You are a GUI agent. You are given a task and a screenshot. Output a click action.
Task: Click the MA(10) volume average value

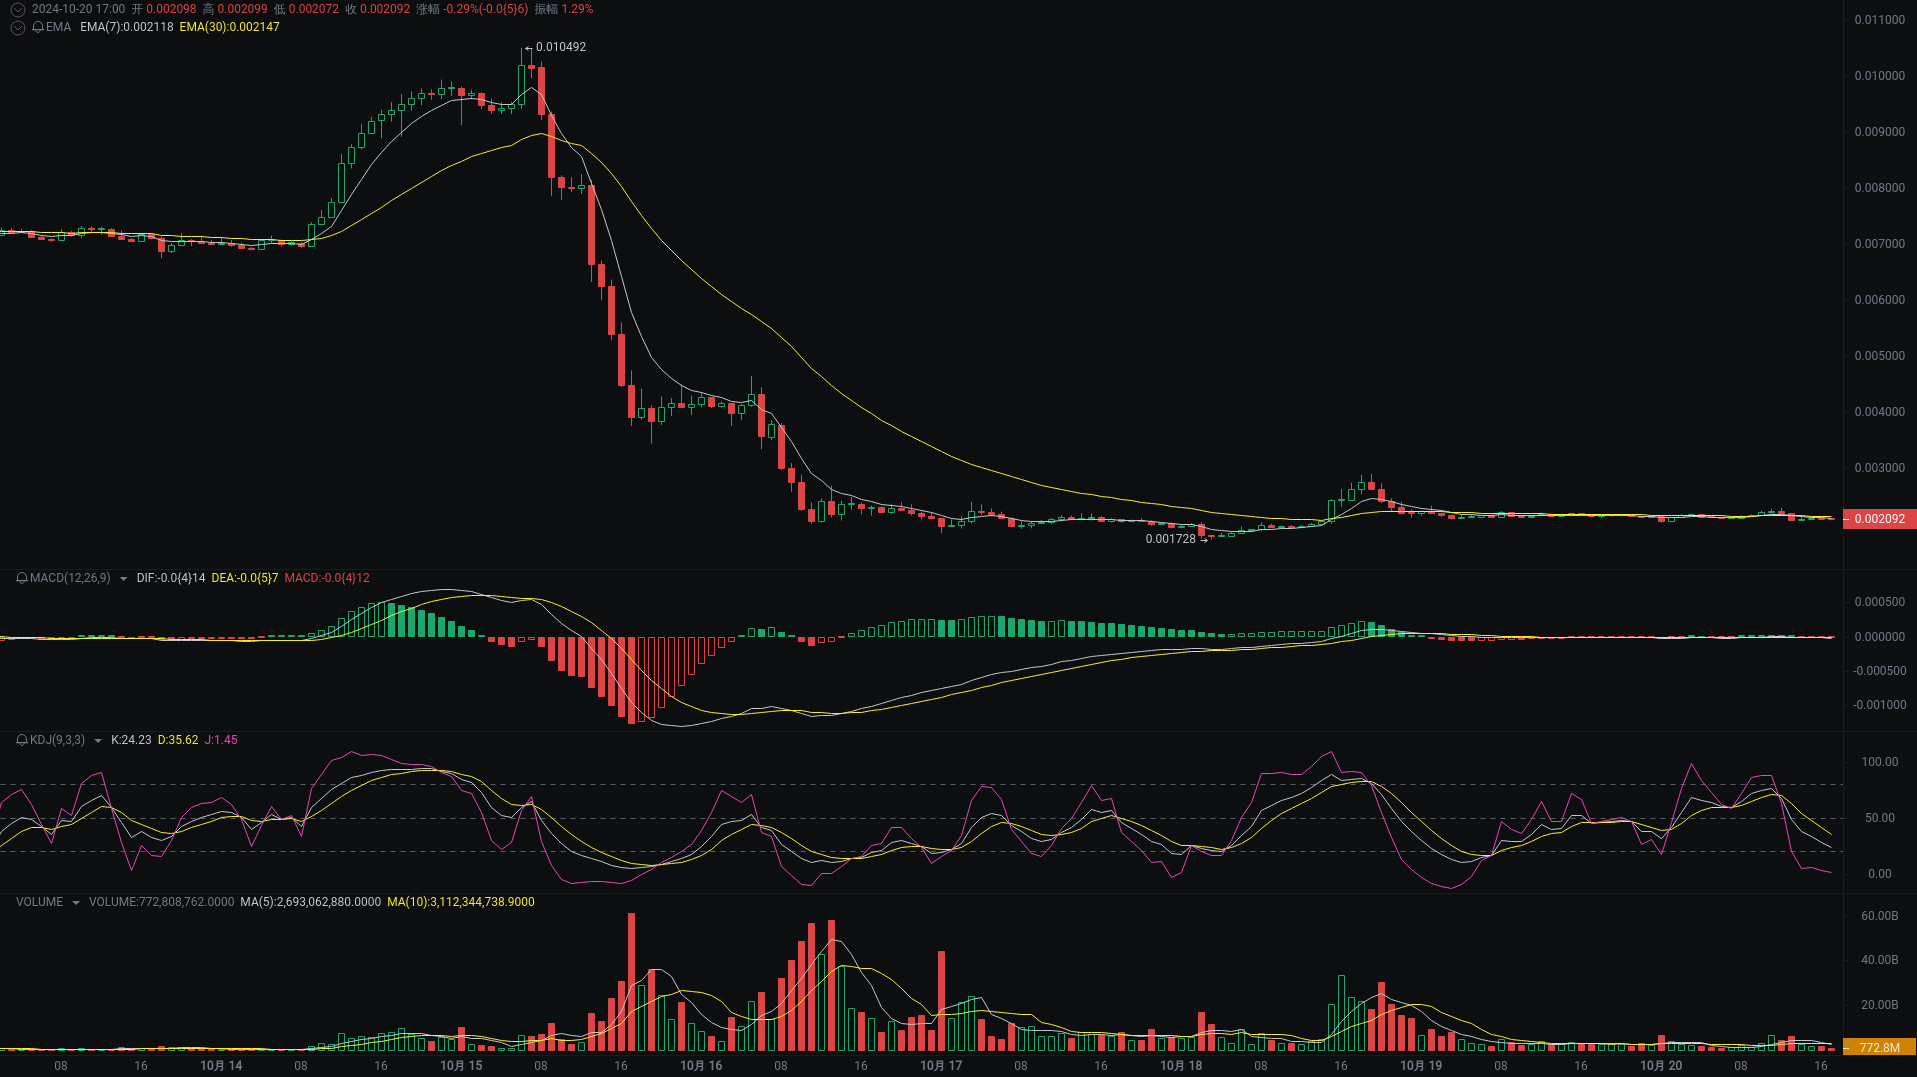point(460,902)
